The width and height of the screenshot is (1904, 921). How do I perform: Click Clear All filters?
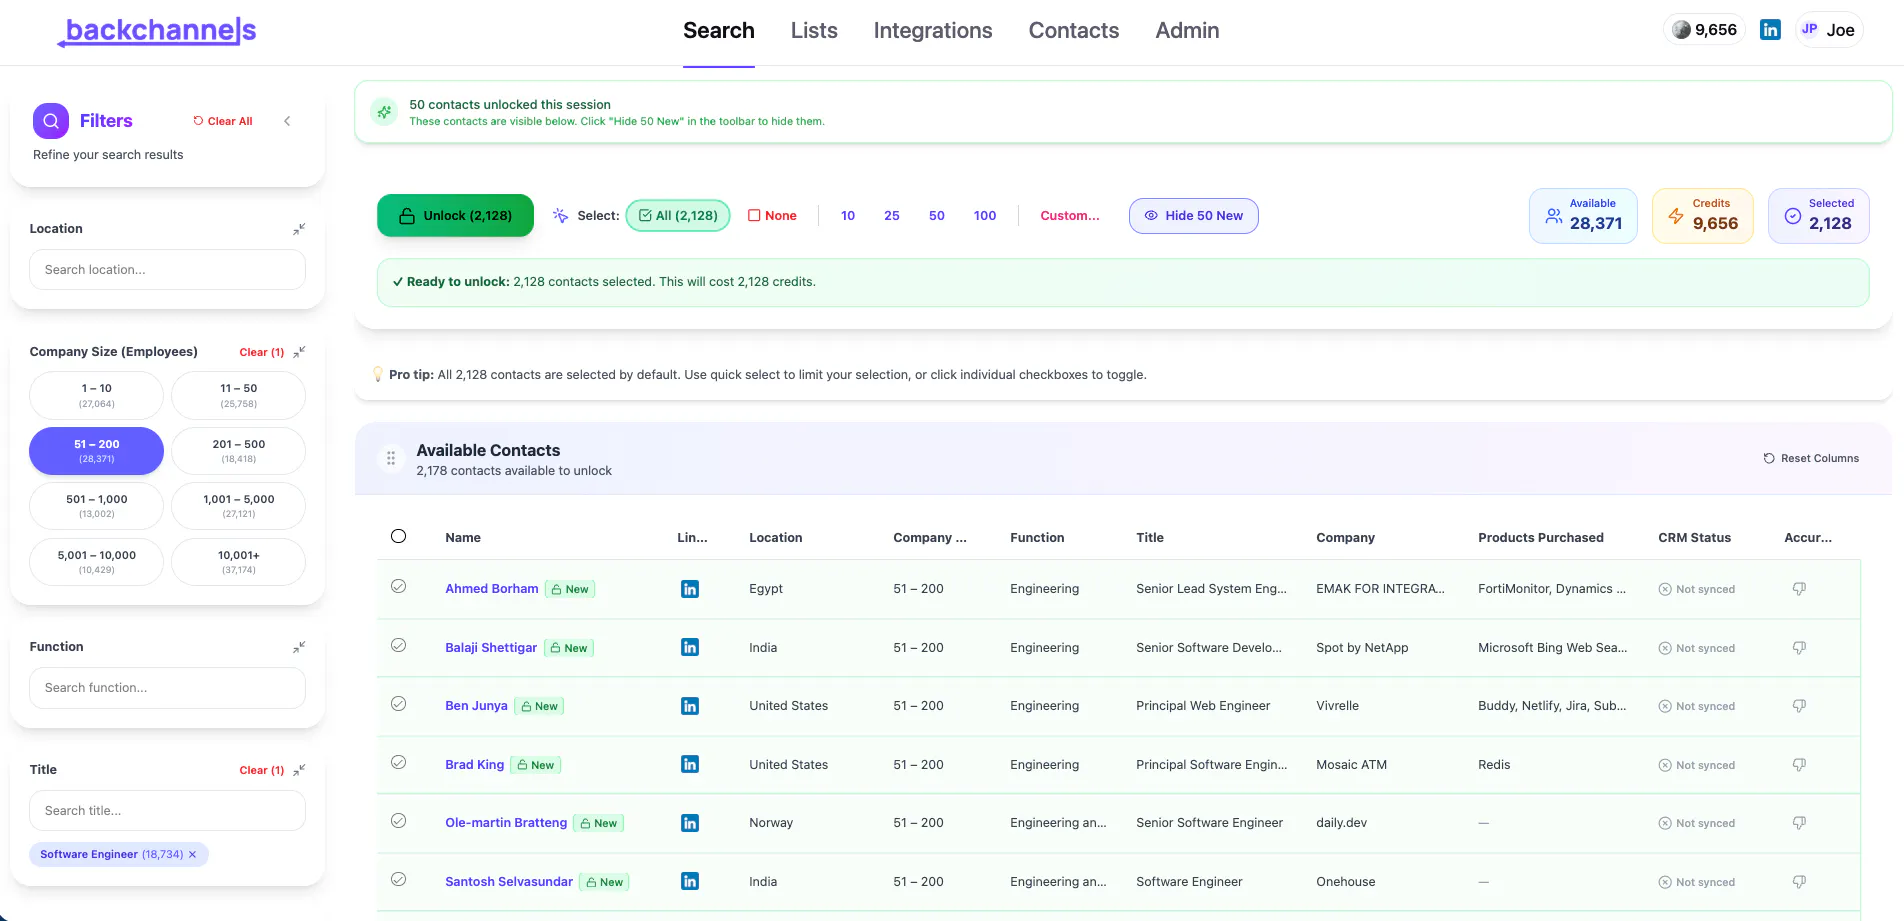(x=223, y=121)
